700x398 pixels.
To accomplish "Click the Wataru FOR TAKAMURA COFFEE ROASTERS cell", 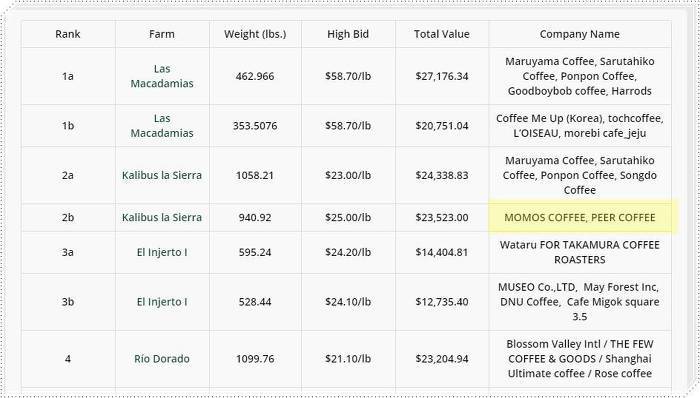I will (x=579, y=252).
